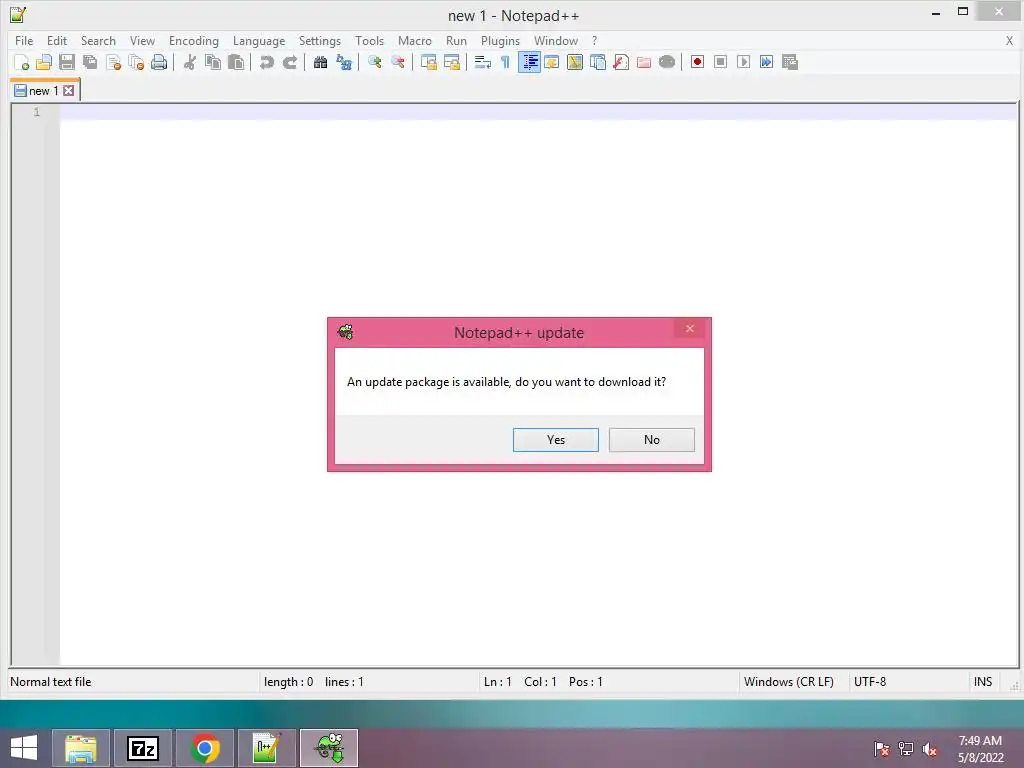The height and width of the screenshot is (768, 1024).
Task: Click the Synchronize horizontal scrolling icon
Action: click(451, 62)
